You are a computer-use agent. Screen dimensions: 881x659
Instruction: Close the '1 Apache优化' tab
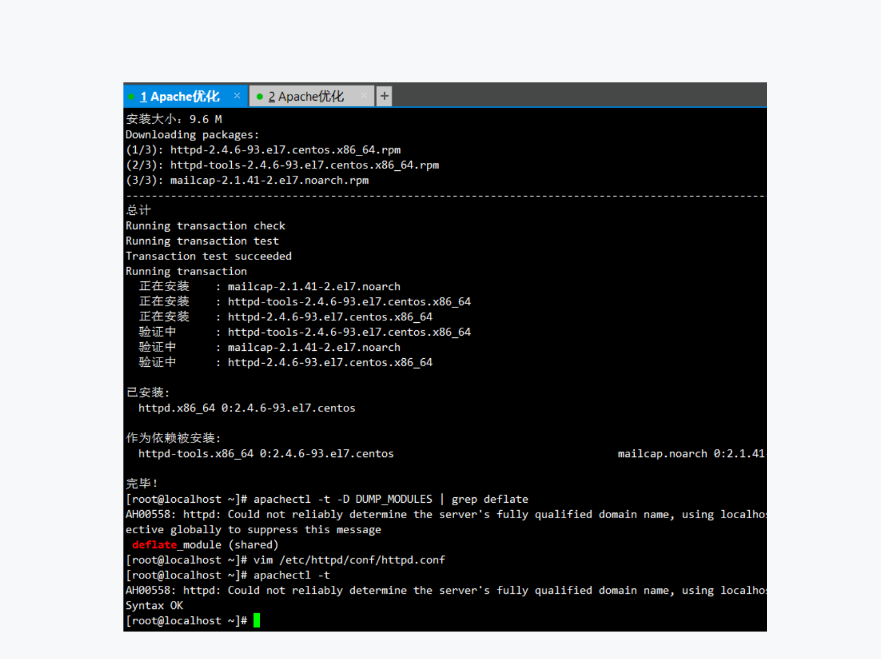pos(237,96)
